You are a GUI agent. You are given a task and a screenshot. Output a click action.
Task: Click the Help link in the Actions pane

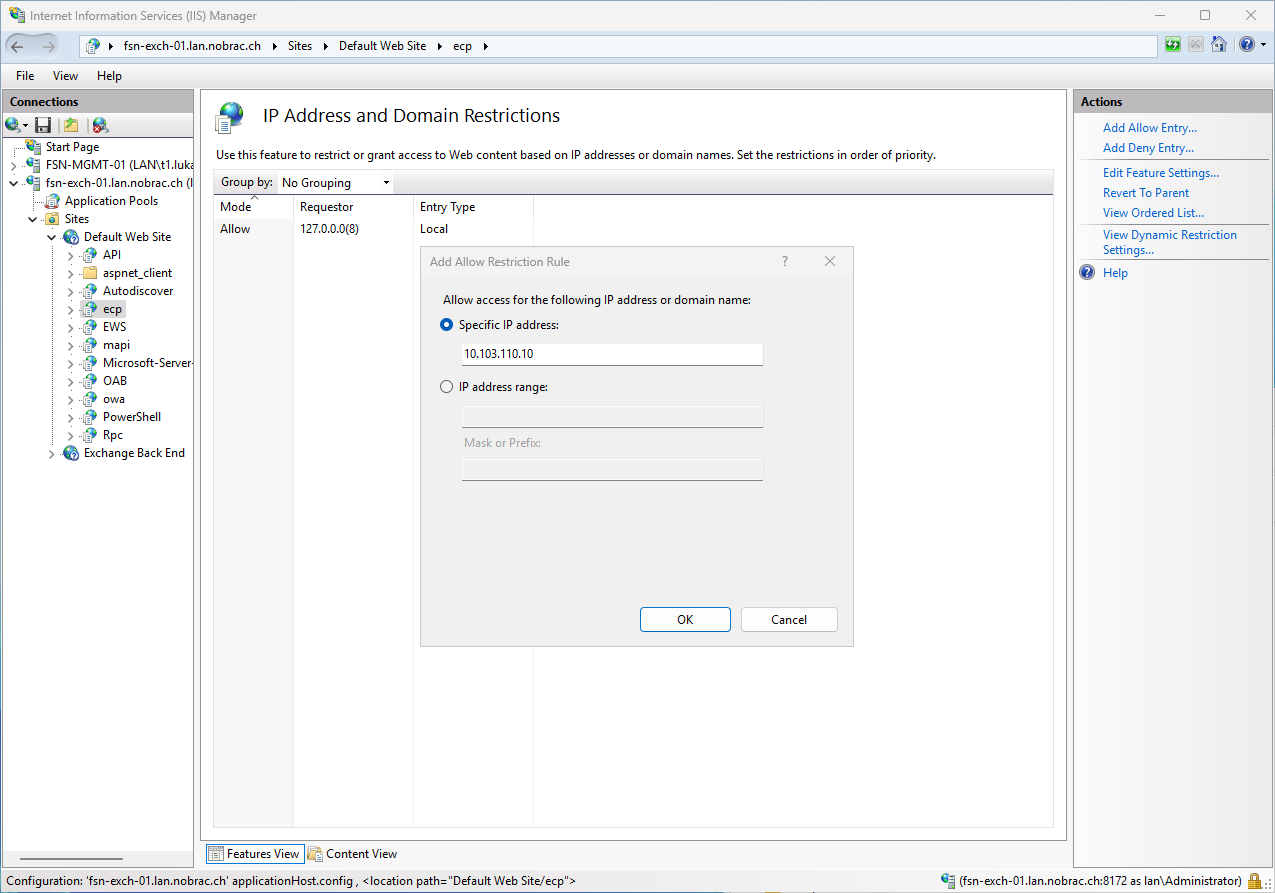[x=1115, y=273]
